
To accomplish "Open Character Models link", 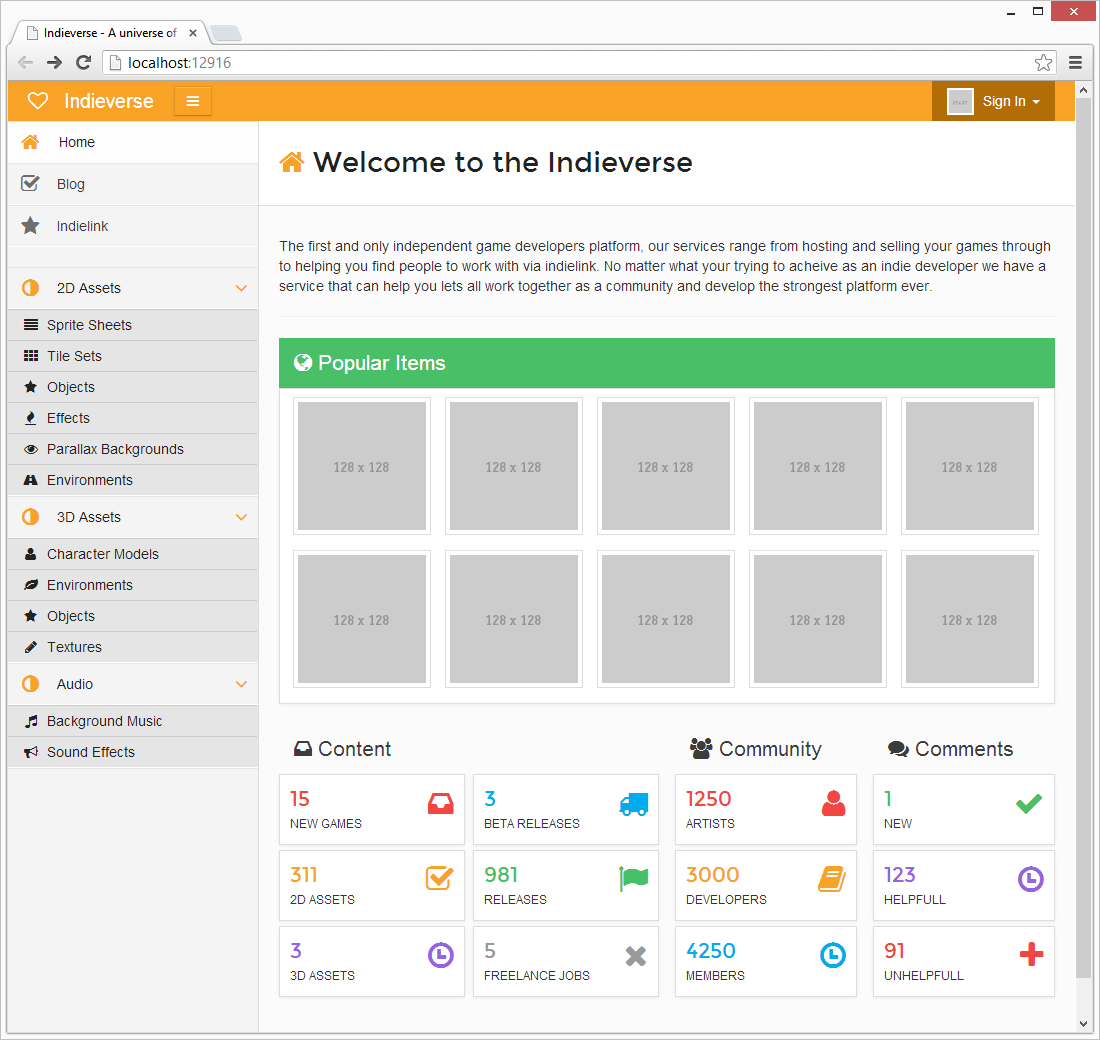I will click(133, 554).
